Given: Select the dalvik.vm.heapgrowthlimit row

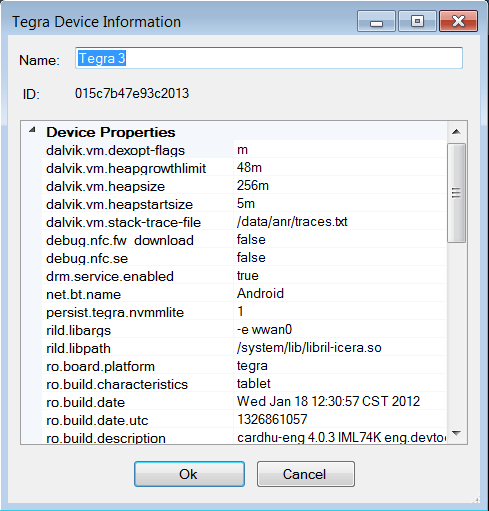Looking at the screenshot, I should coord(244,168).
